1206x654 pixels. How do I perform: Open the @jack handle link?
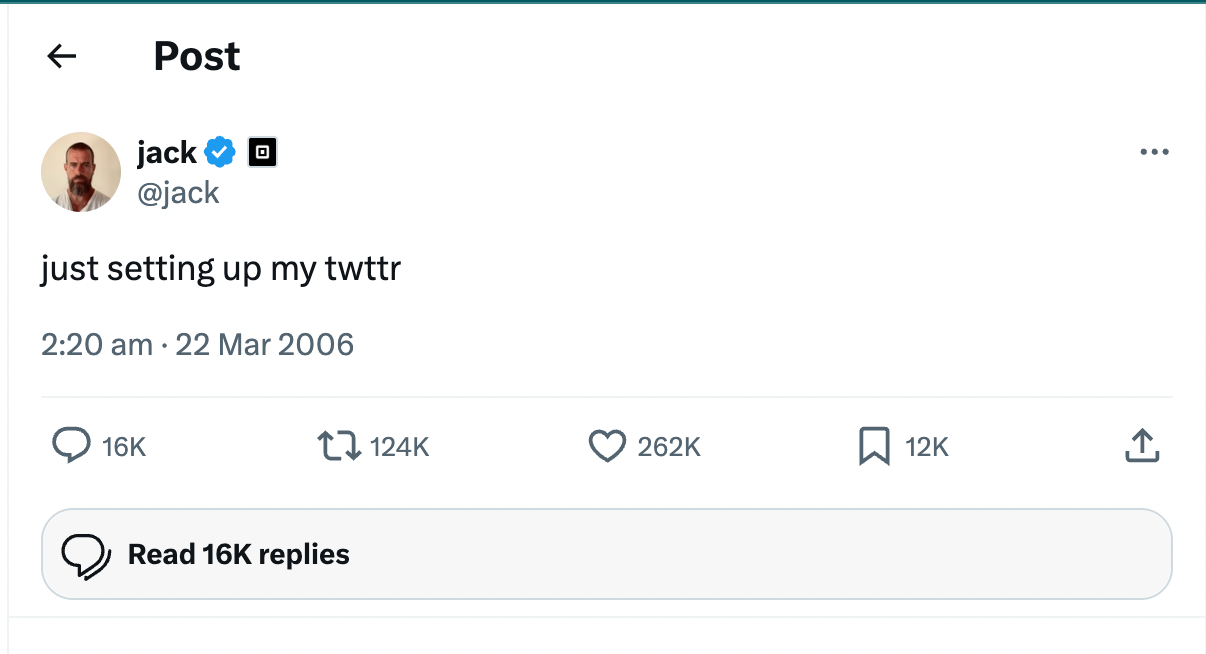coord(178,192)
